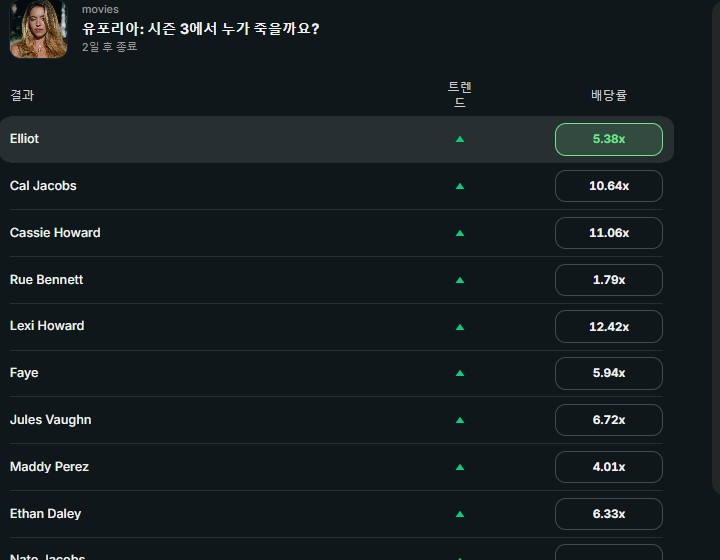Screen dimensions: 720x560
Task: Choose 6.33x odds for Ethan Daley
Action: point(608,514)
